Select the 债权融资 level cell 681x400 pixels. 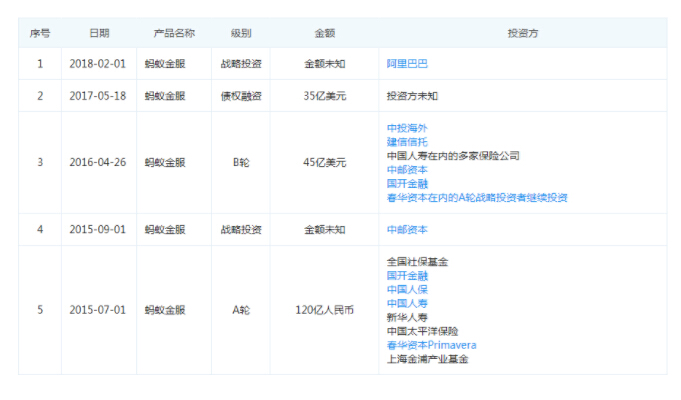click(x=240, y=96)
